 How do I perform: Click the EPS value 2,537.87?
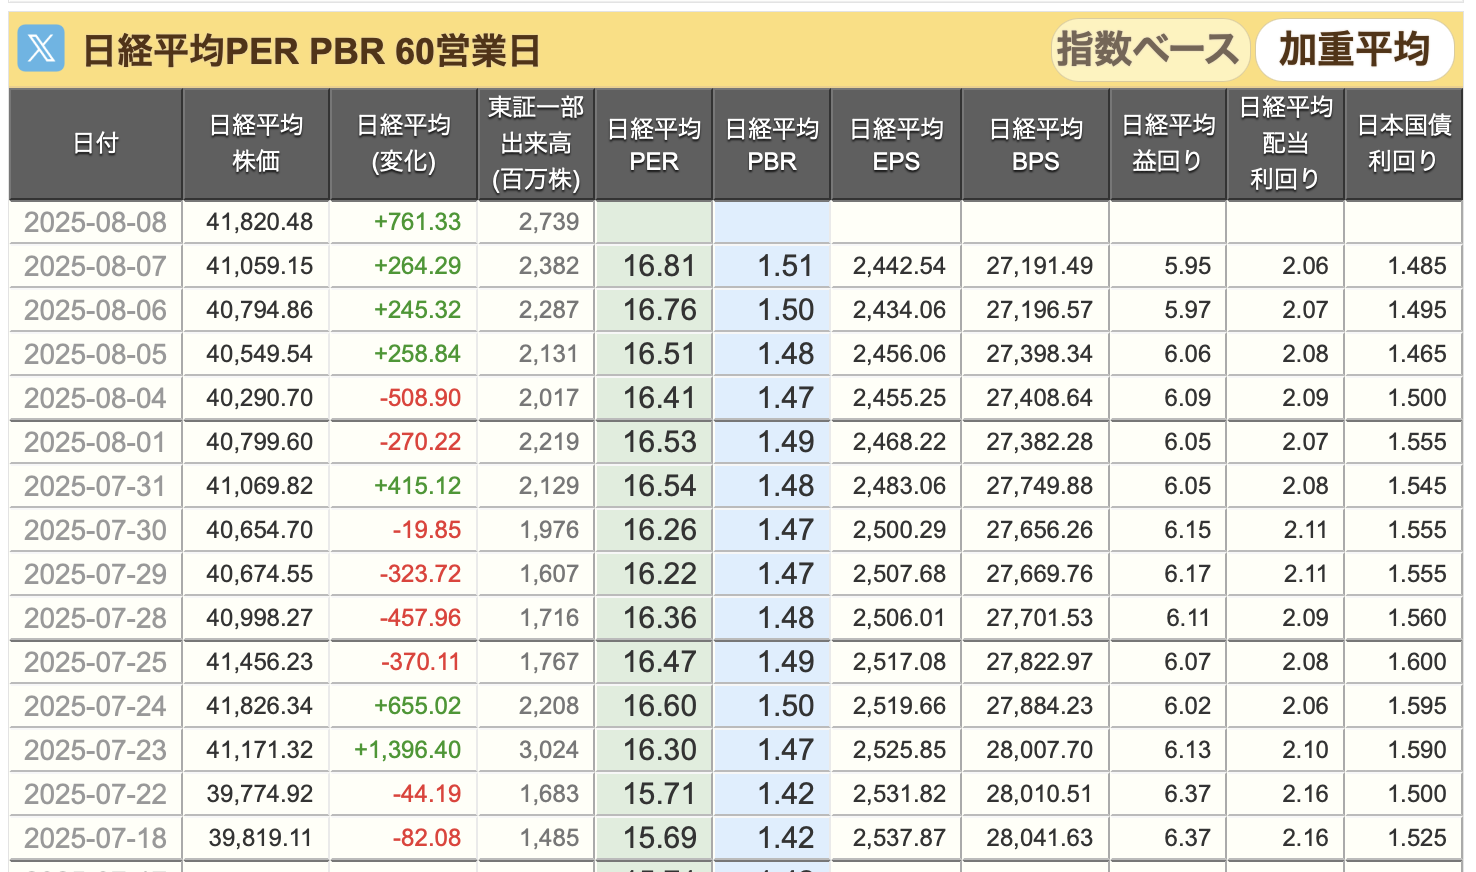click(899, 838)
